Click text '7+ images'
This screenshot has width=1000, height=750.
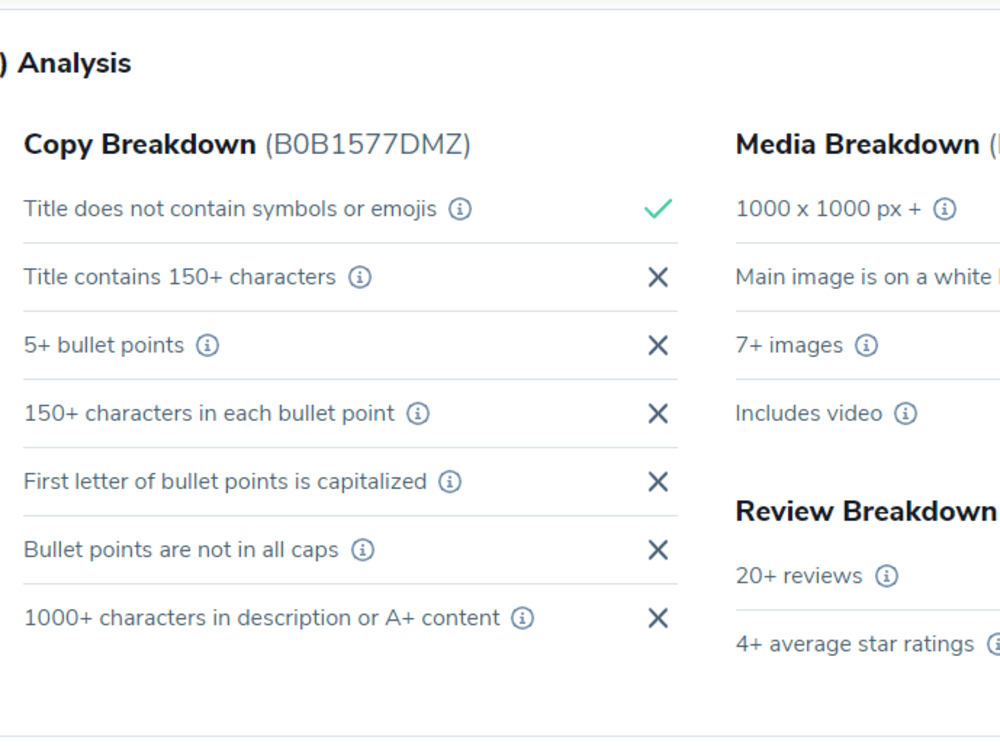(790, 346)
